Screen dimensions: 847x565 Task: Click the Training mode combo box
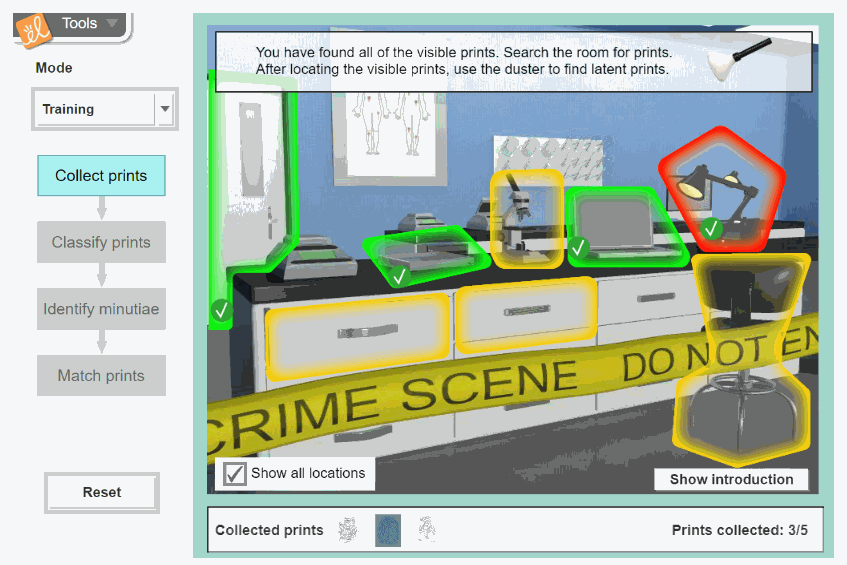[x=95, y=109]
